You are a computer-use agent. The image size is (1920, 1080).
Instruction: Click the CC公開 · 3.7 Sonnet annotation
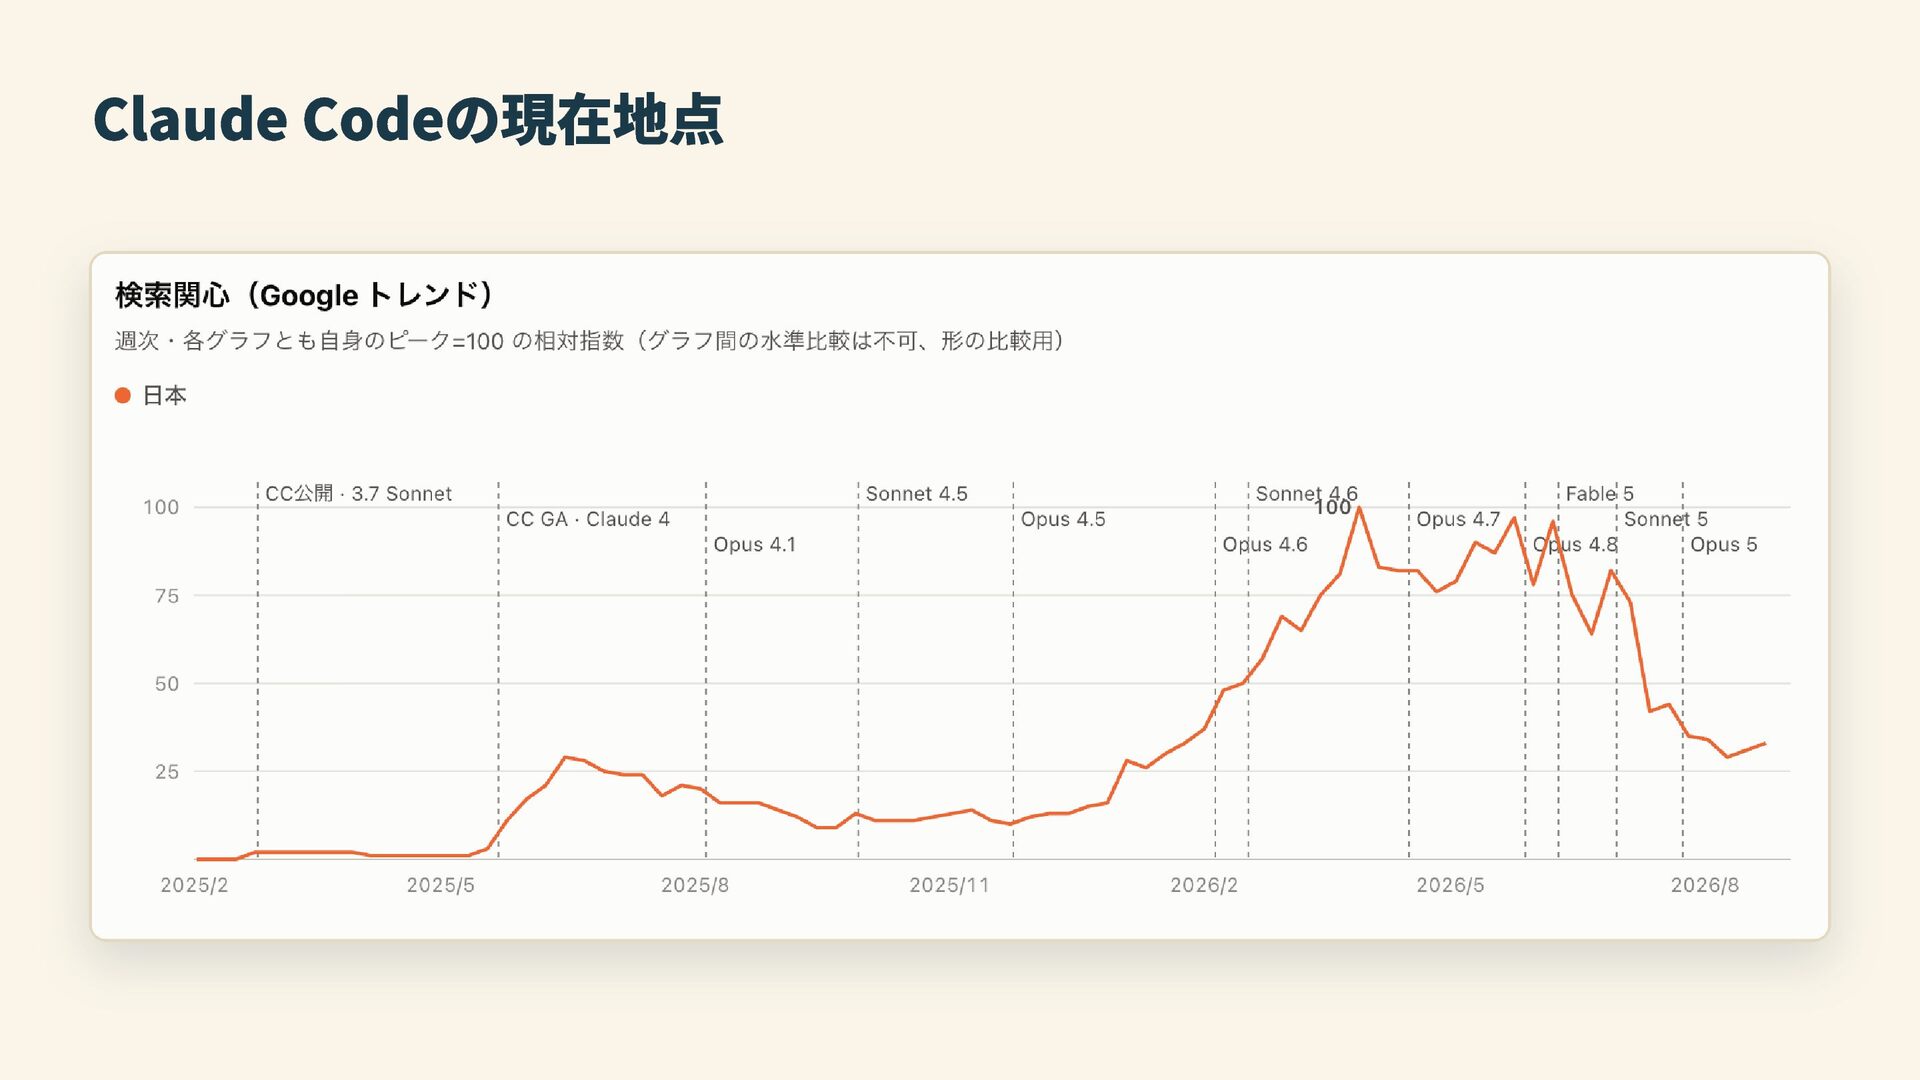(358, 494)
